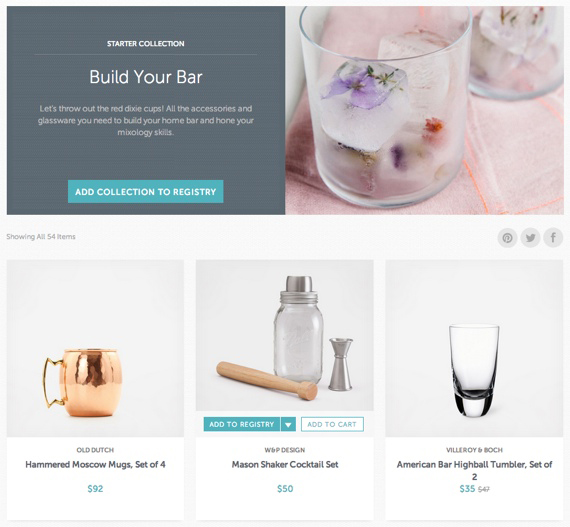Screen dimensions: 570x527
Task: Click Add Collection to Registry button
Action: [145, 192]
